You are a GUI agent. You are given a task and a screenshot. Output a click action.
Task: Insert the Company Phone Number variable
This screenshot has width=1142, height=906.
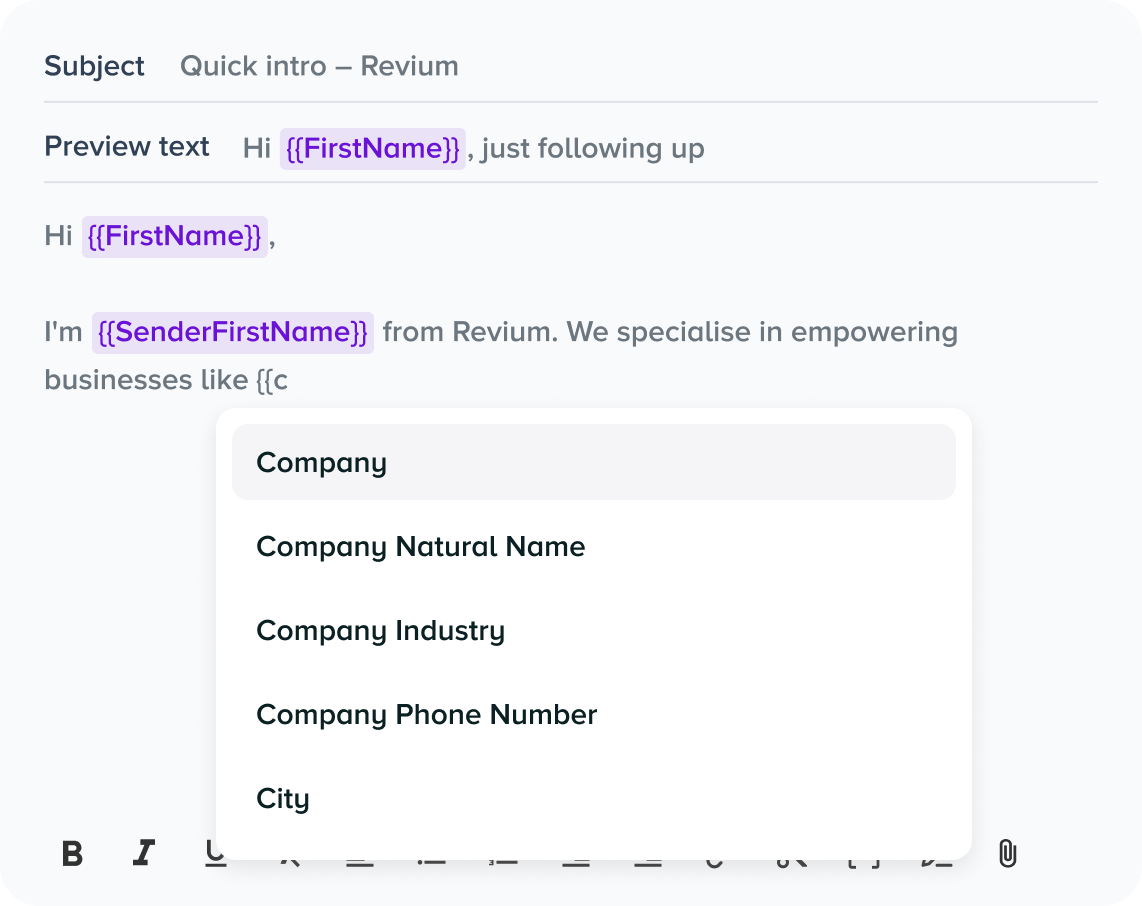[594, 714]
